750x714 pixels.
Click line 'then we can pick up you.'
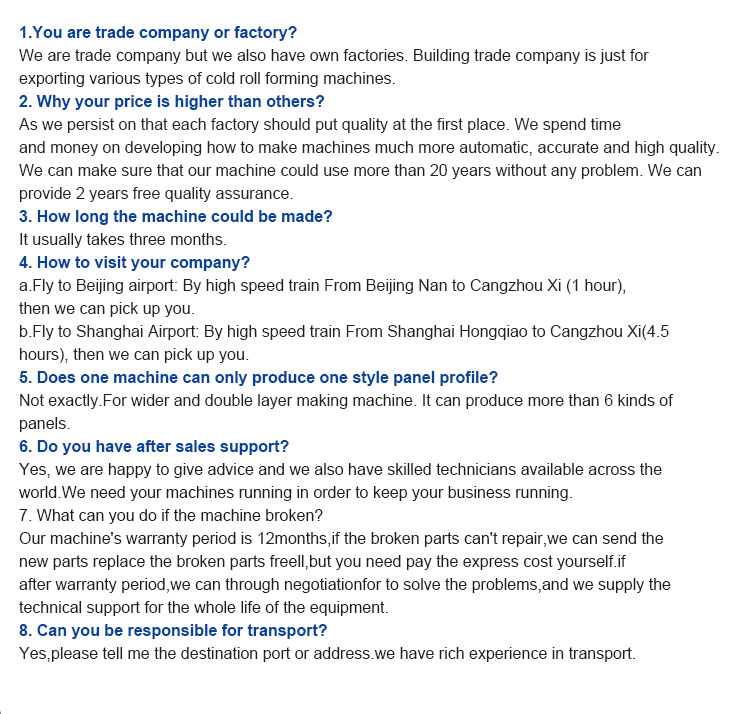[x=107, y=308]
